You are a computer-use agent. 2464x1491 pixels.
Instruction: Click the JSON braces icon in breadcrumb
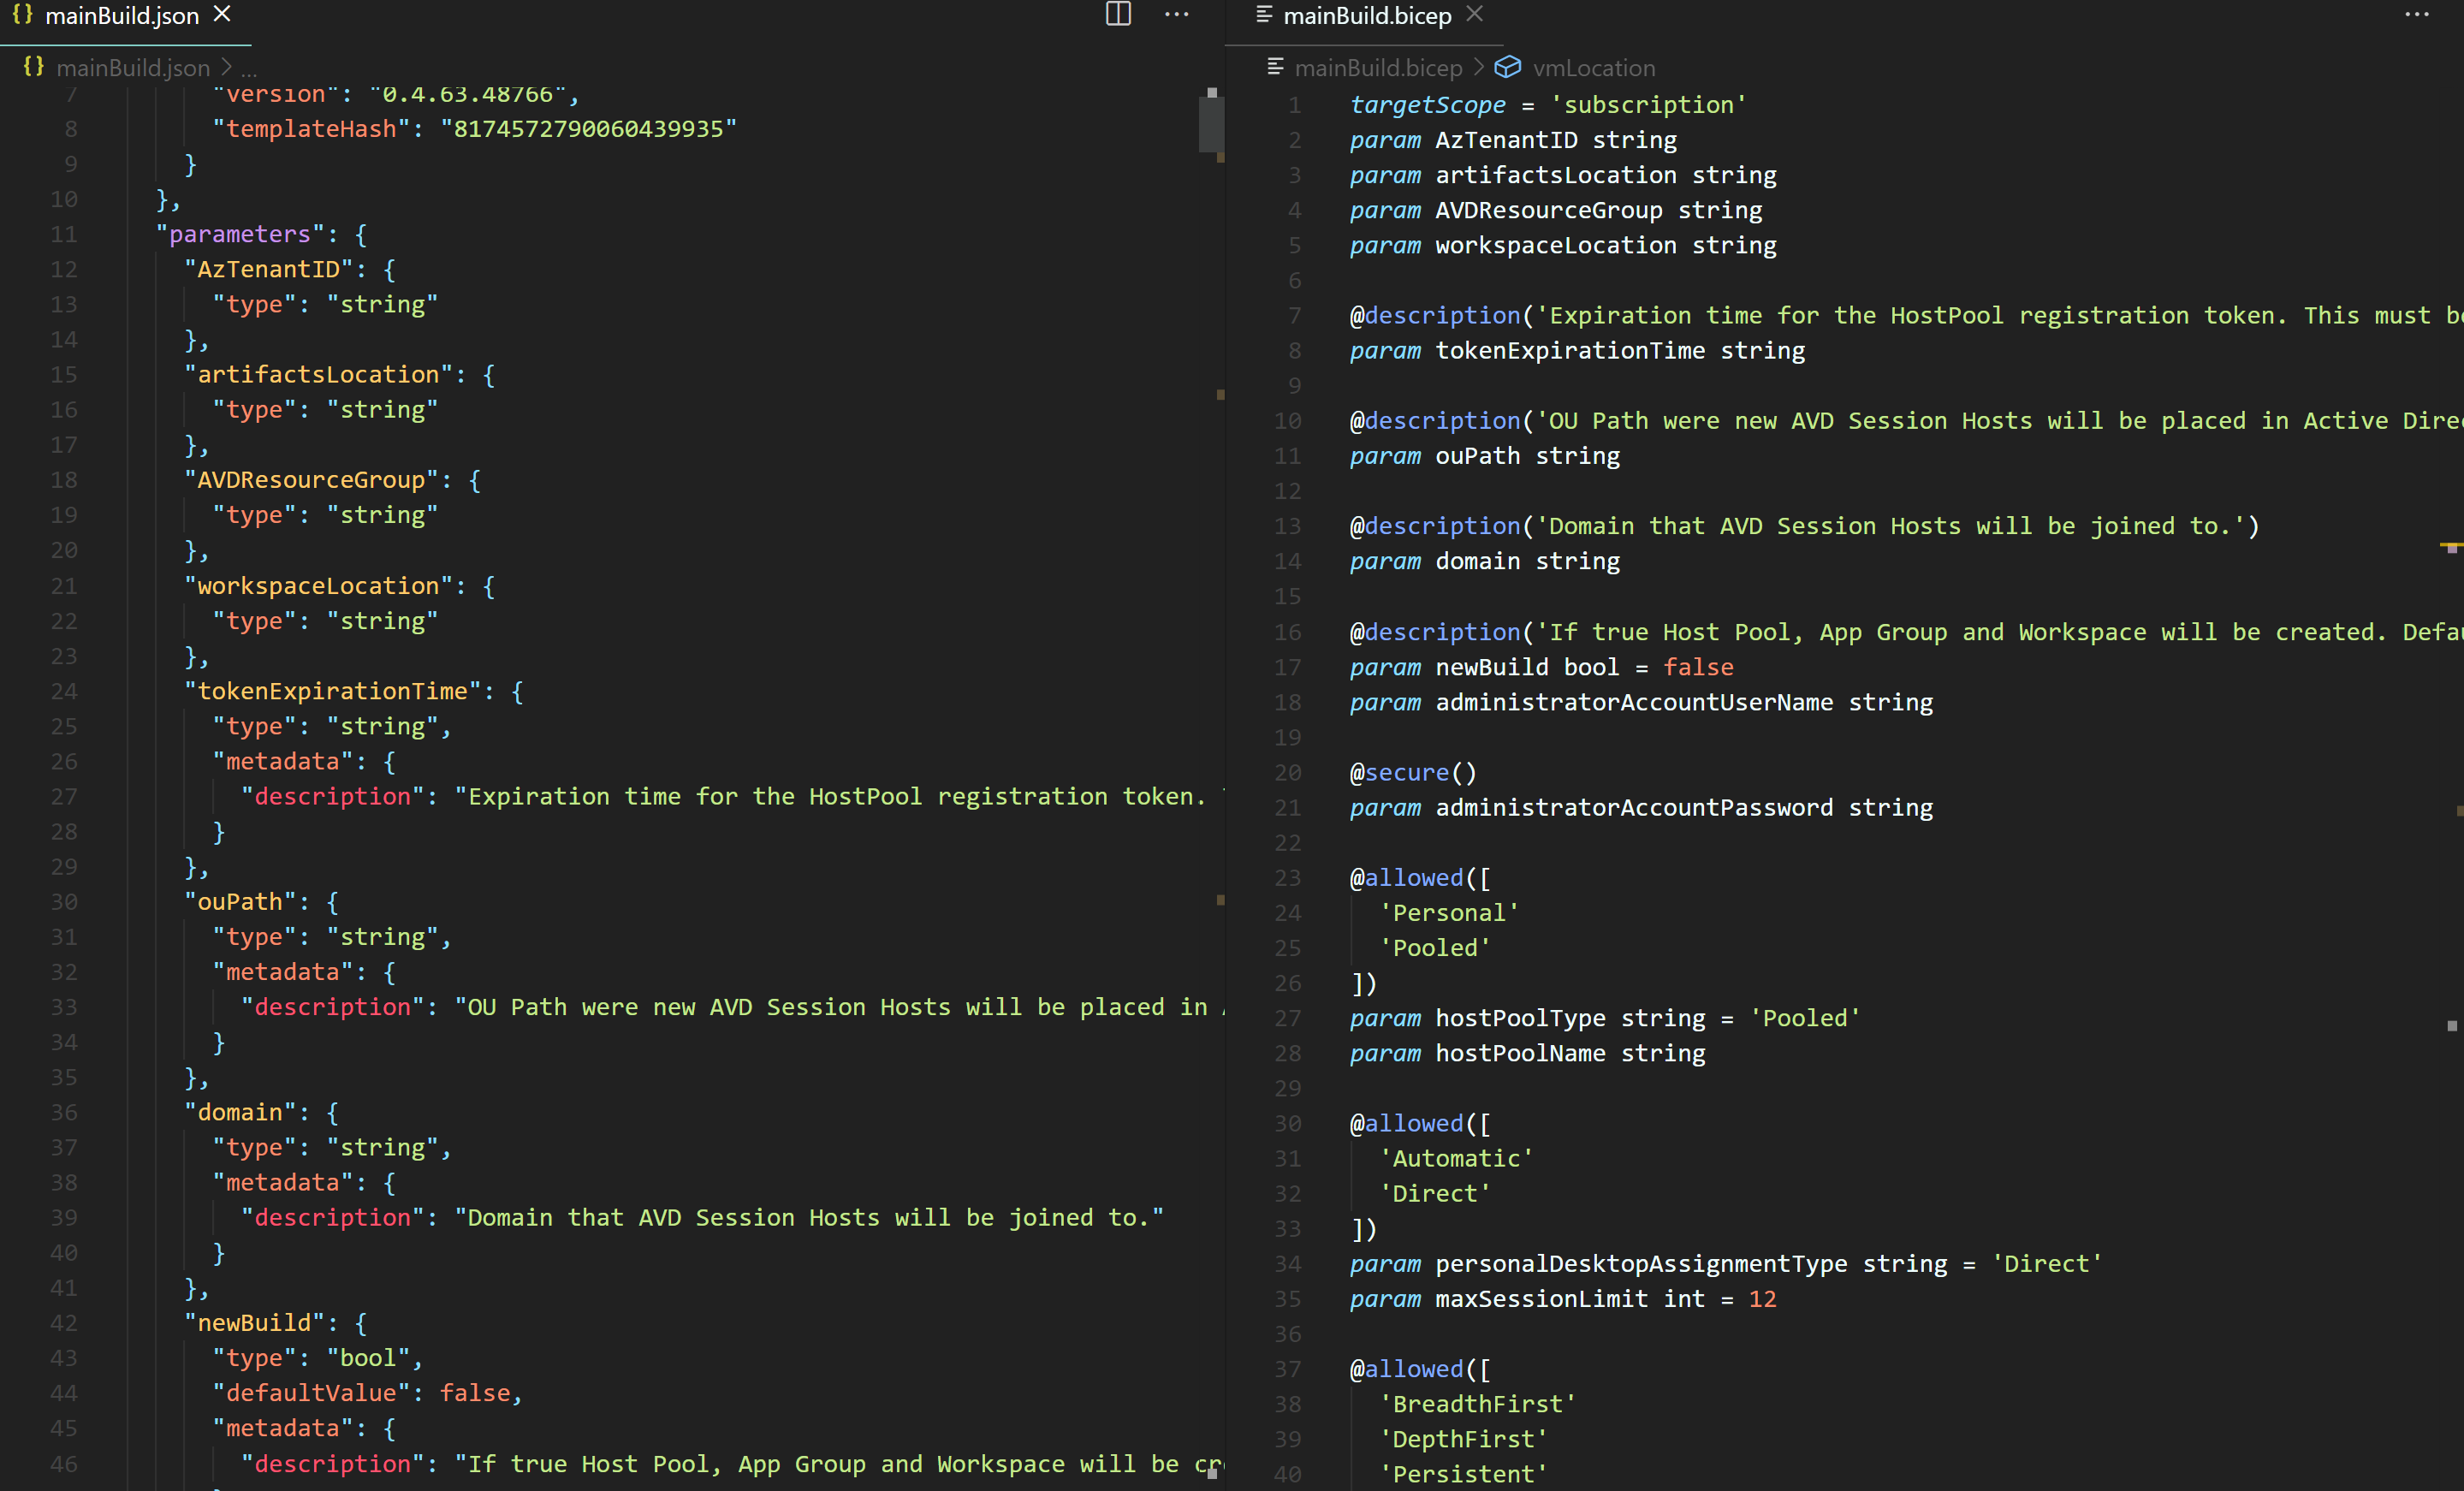tap(33, 67)
